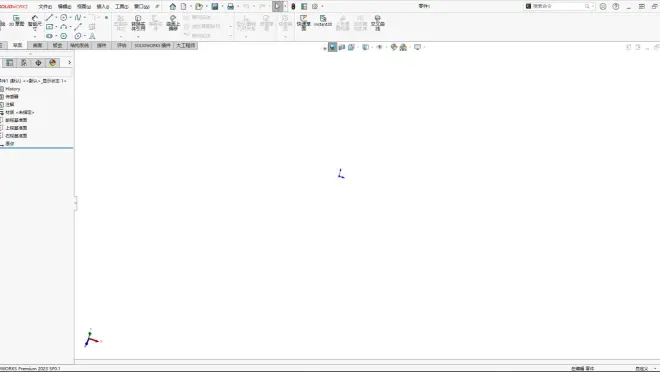Select History in the feature tree

coord(13,89)
